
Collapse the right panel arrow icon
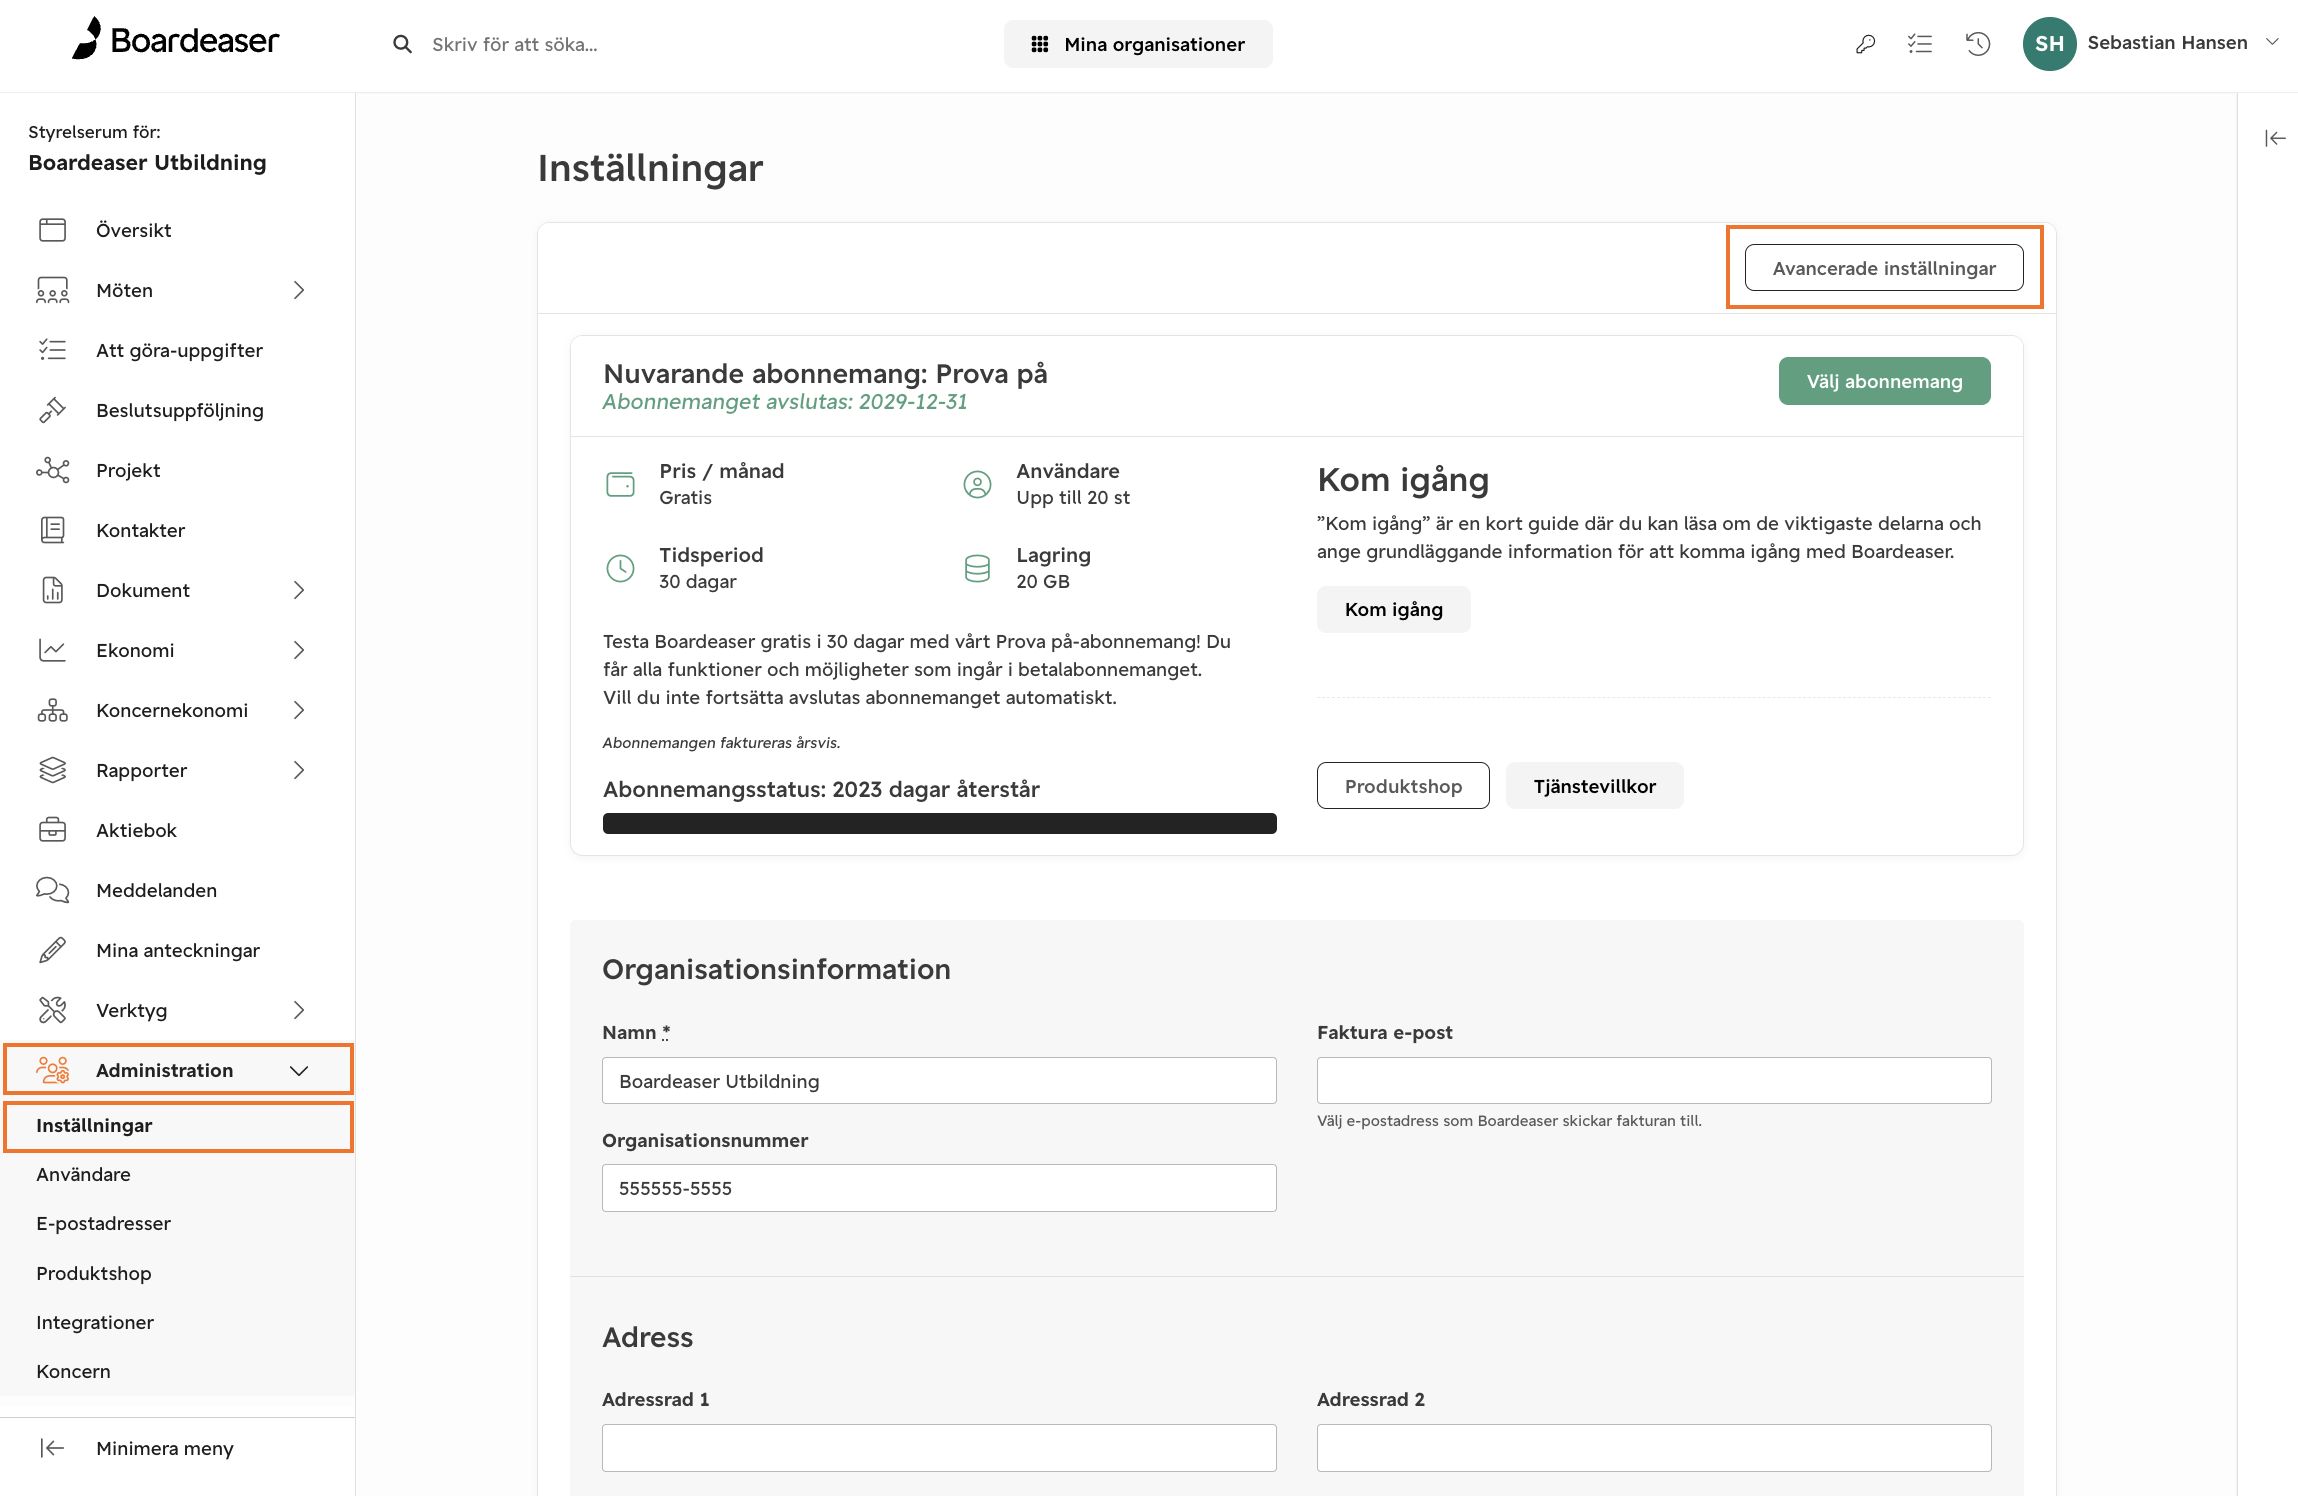pyautogui.click(x=2275, y=138)
